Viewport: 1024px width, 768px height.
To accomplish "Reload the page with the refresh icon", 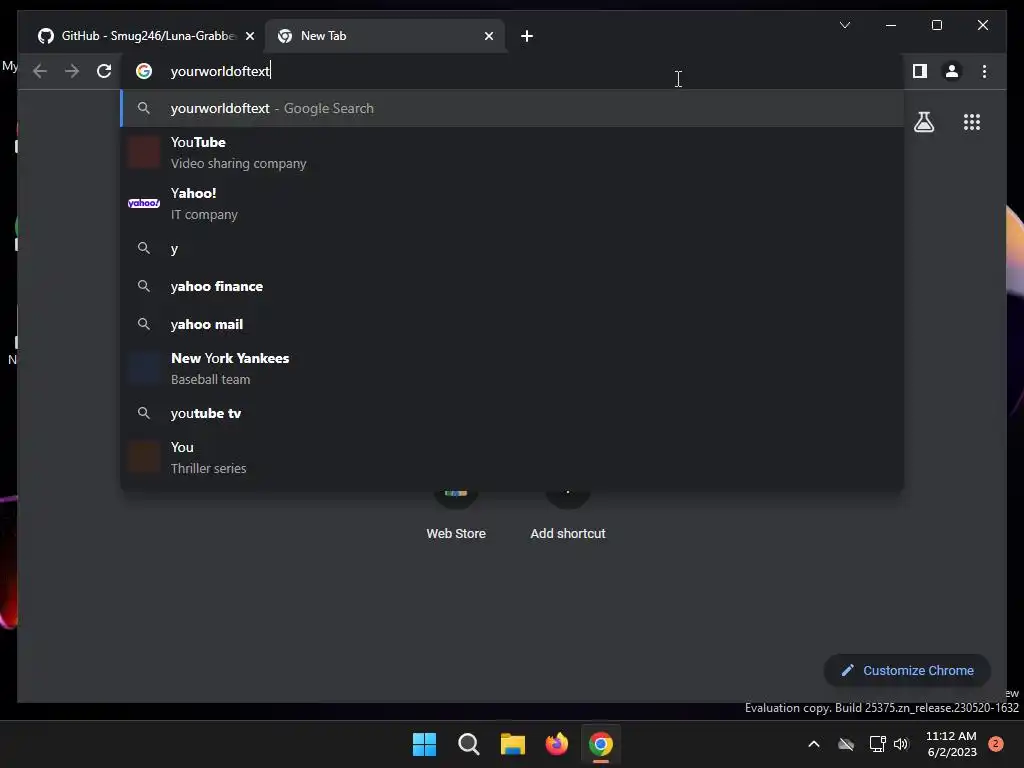I will [x=104, y=71].
